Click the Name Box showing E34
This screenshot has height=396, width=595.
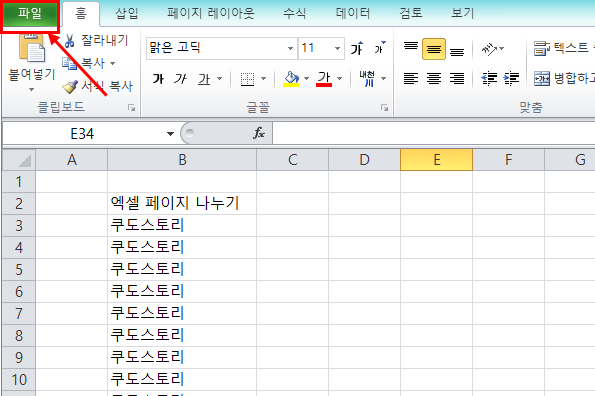(83, 134)
